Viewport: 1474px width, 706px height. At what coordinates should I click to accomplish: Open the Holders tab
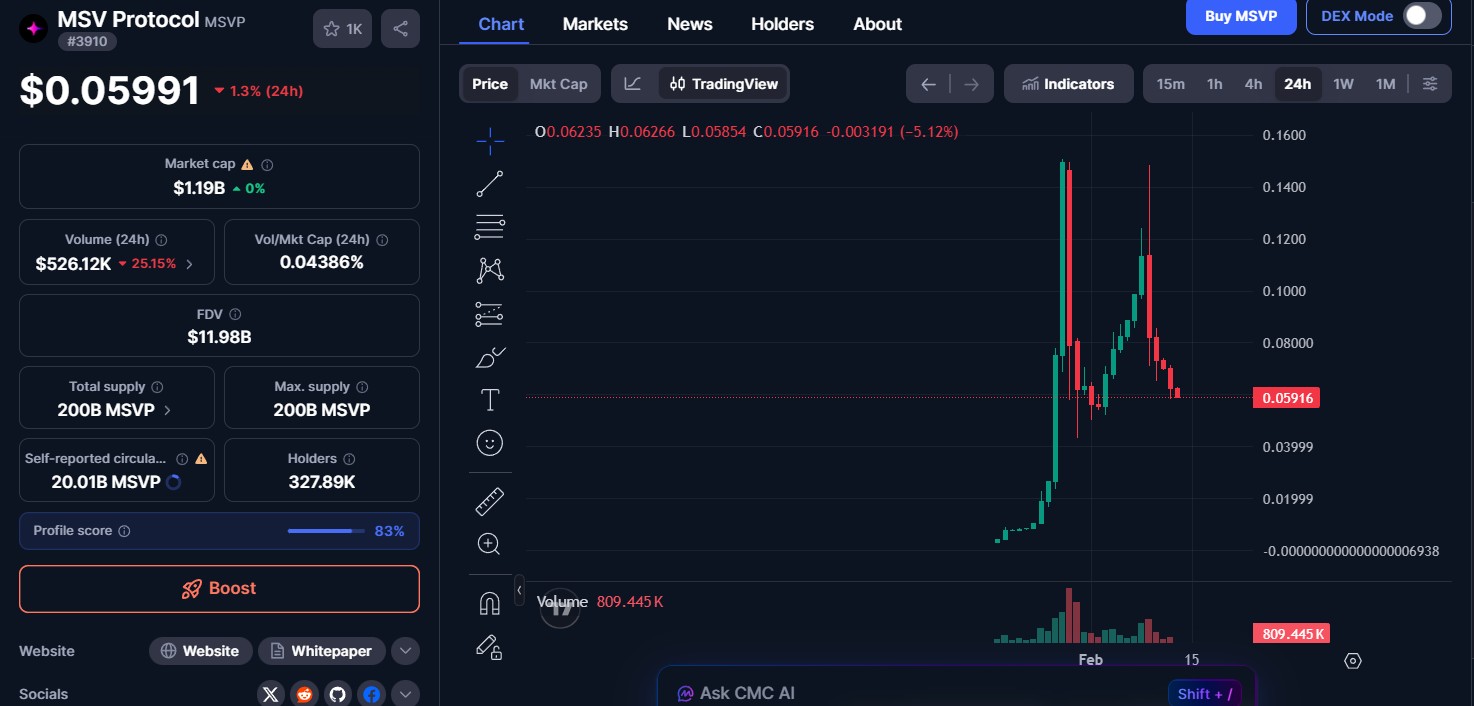pyautogui.click(x=782, y=23)
